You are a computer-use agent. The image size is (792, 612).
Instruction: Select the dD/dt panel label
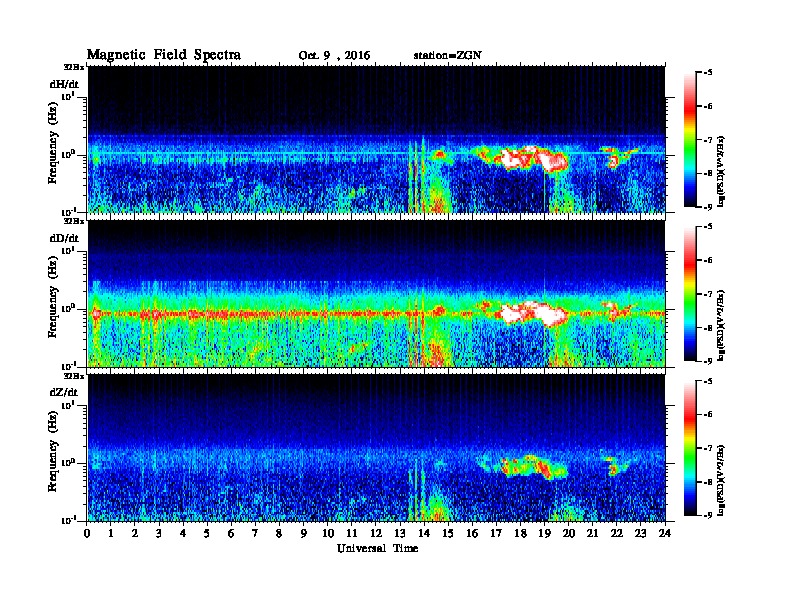pos(64,238)
